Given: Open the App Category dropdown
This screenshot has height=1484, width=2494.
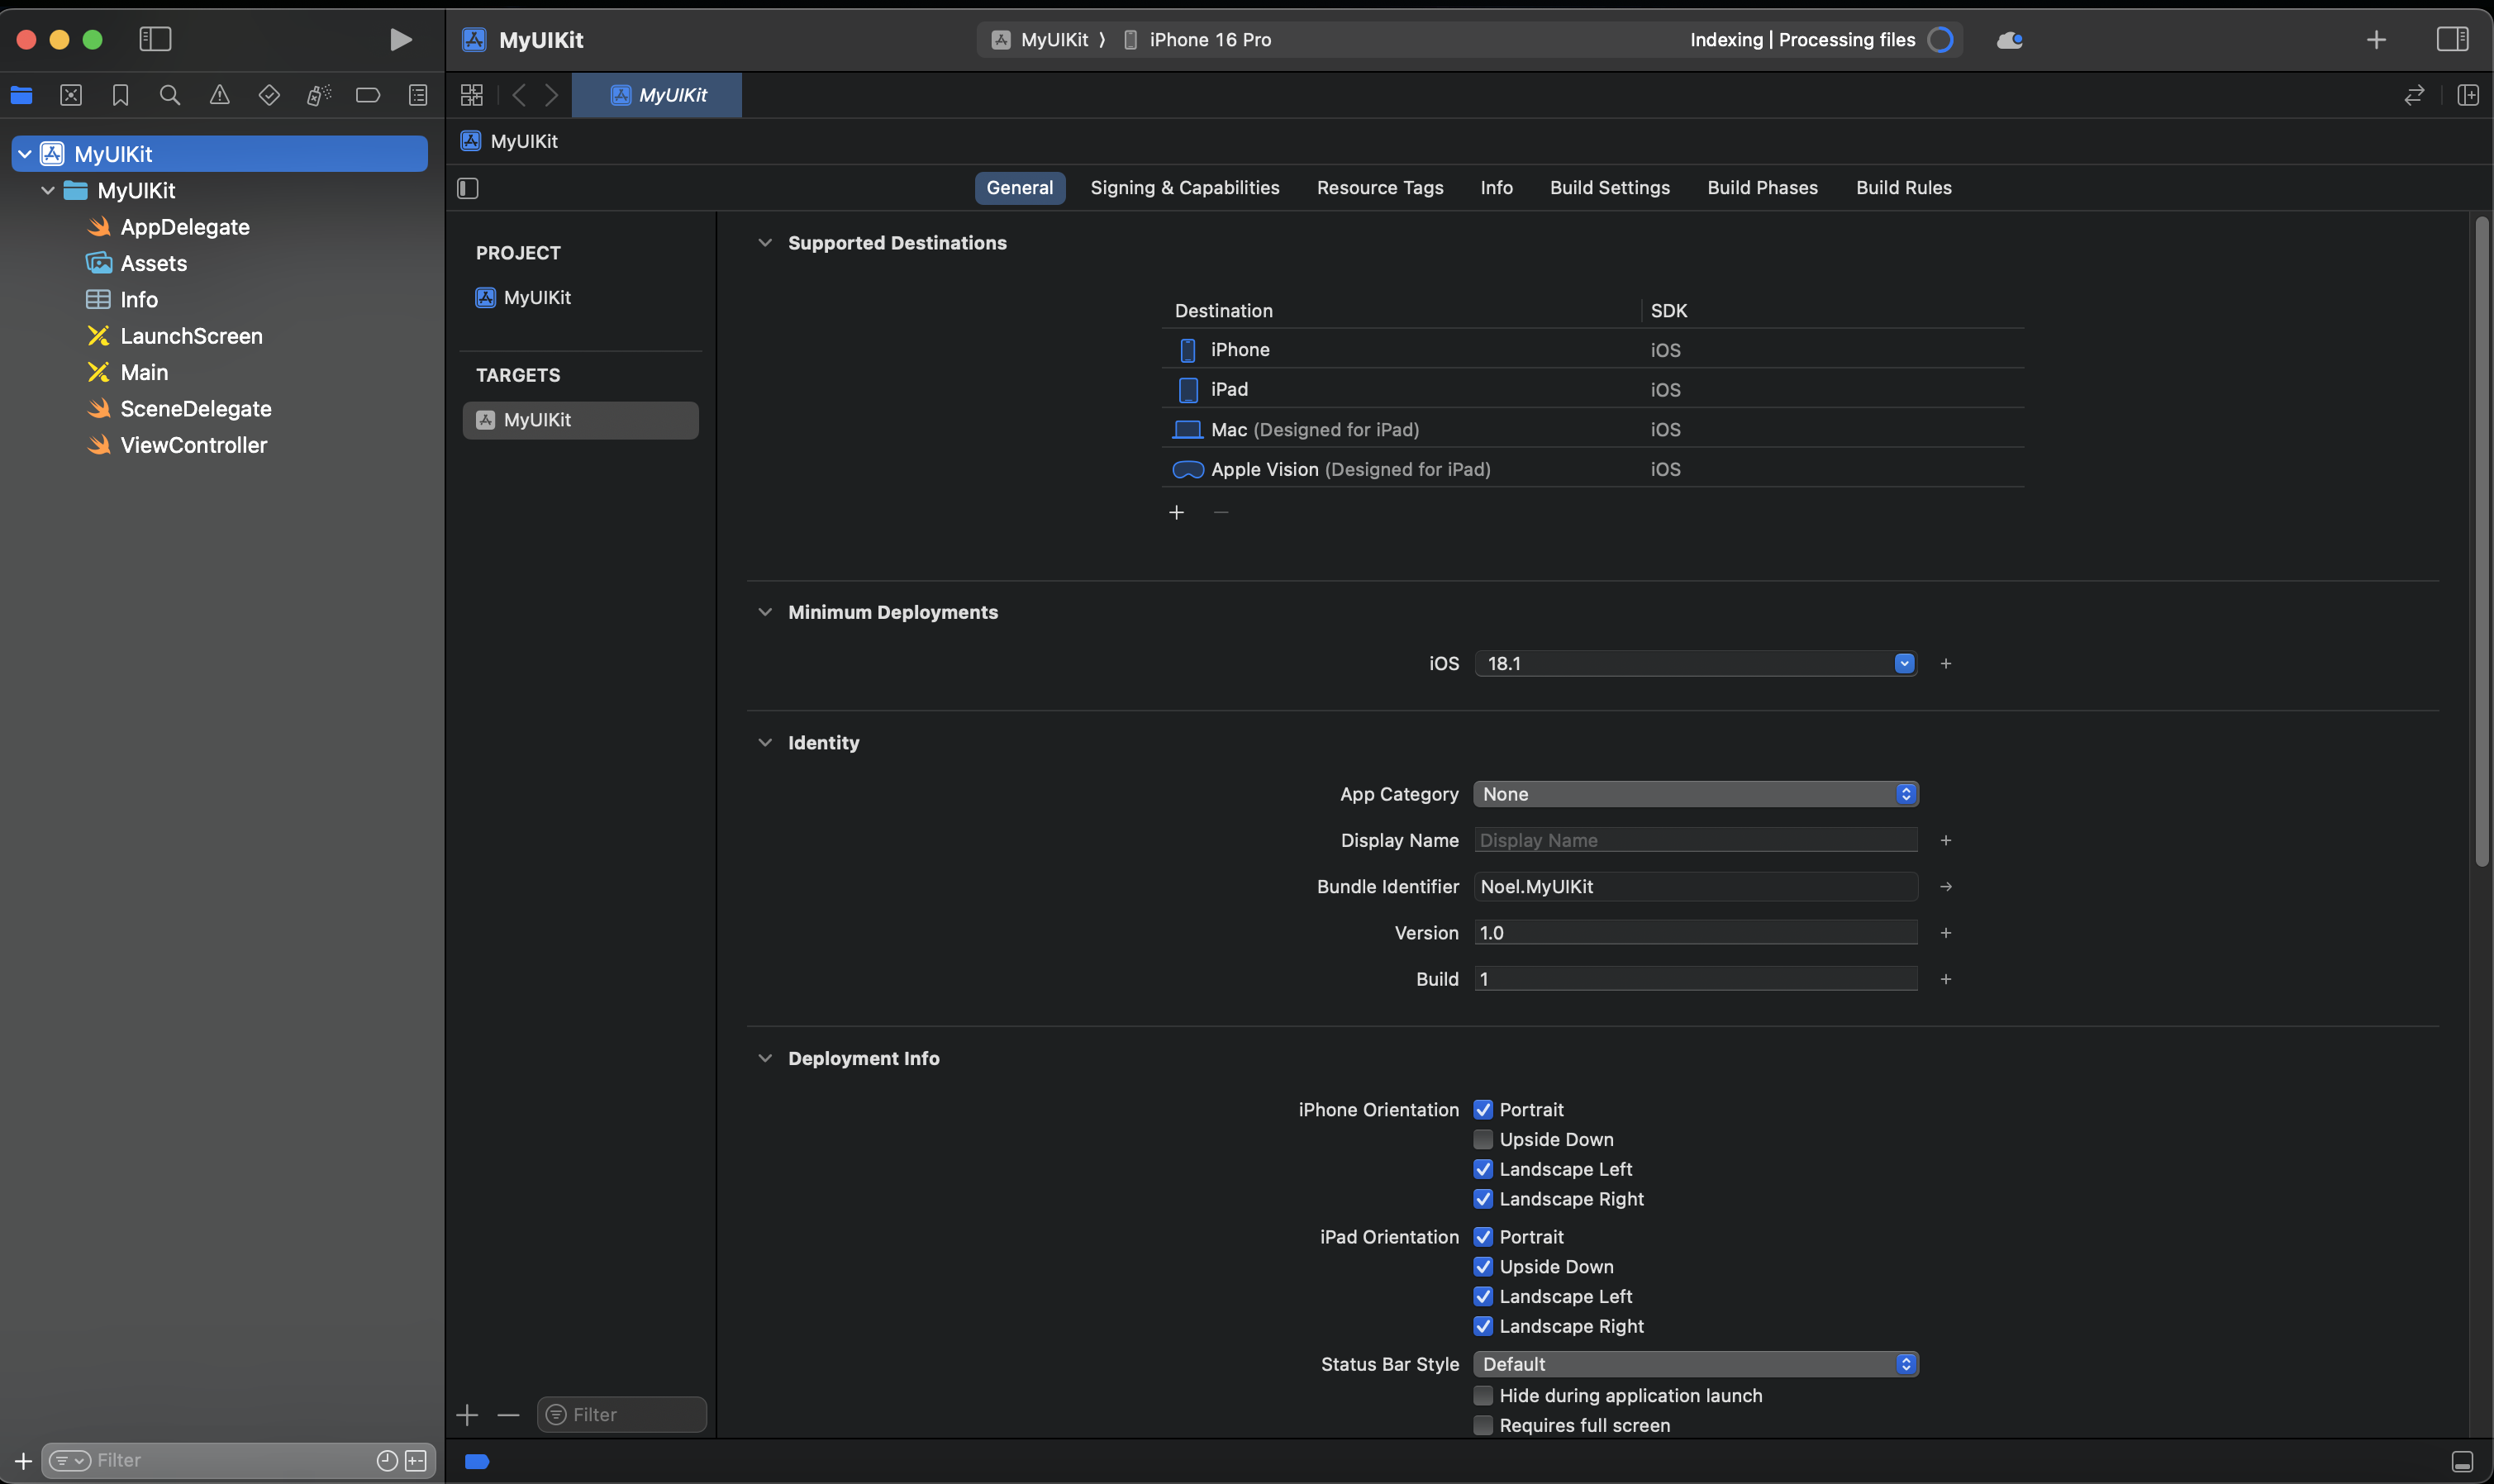Looking at the screenshot, I should [x=1695, y=794].
